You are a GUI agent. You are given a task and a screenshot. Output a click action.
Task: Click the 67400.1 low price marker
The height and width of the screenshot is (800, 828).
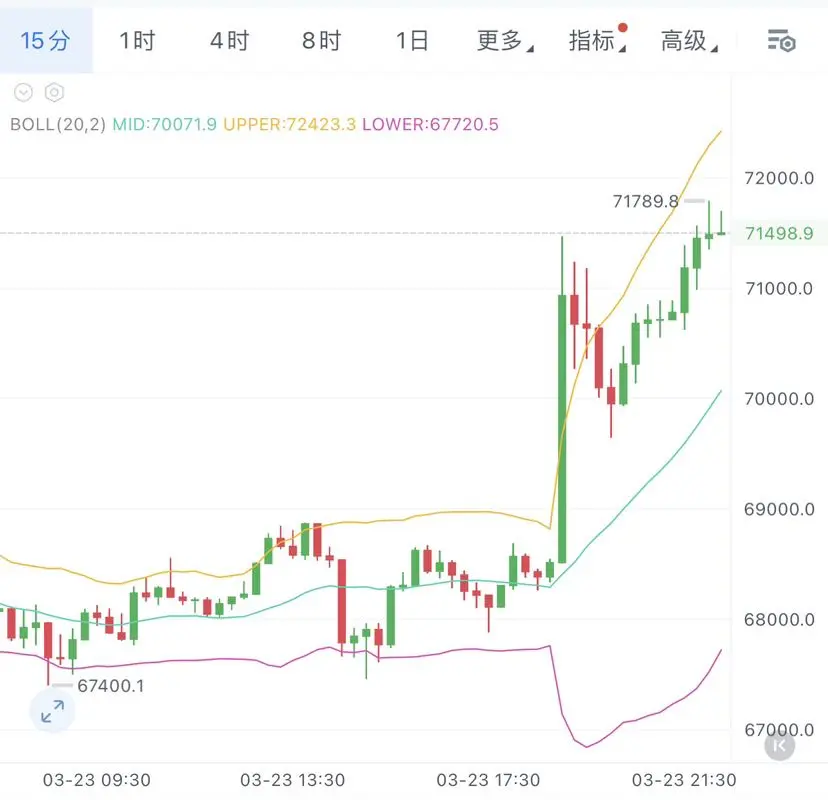click(110, 685)
